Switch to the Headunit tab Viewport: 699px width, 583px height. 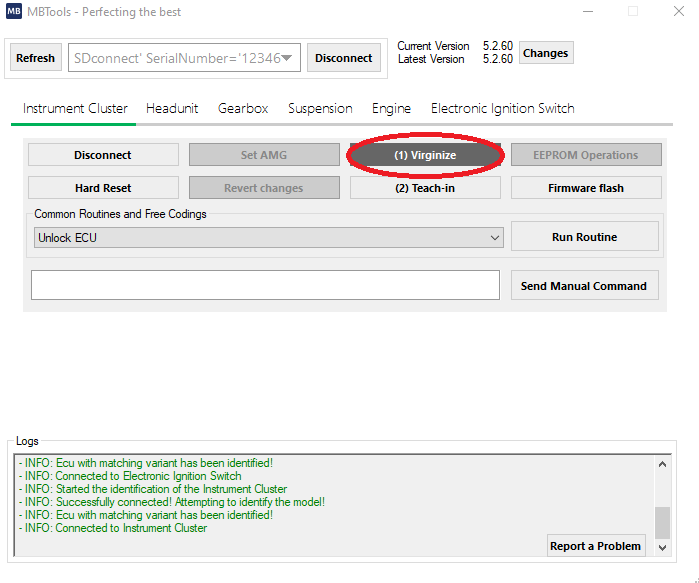click(x=172, y=108)
